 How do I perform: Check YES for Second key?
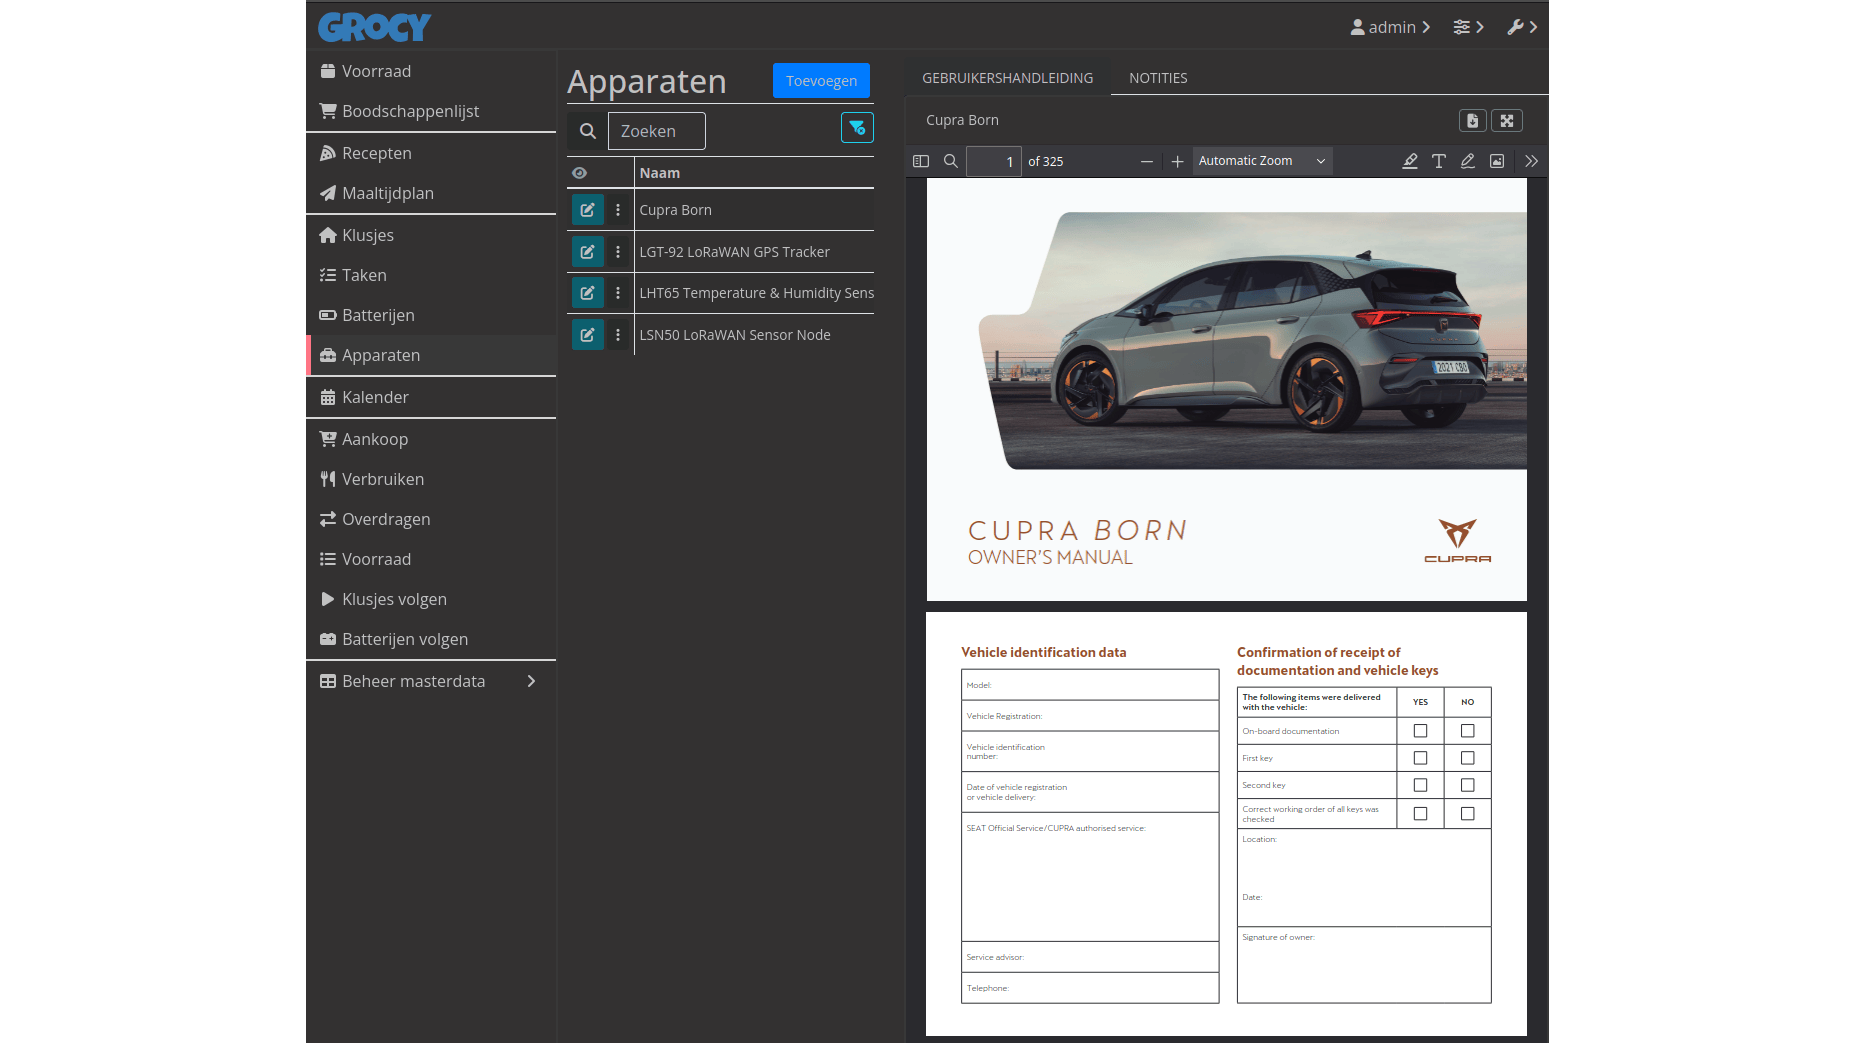[1420, 785]
